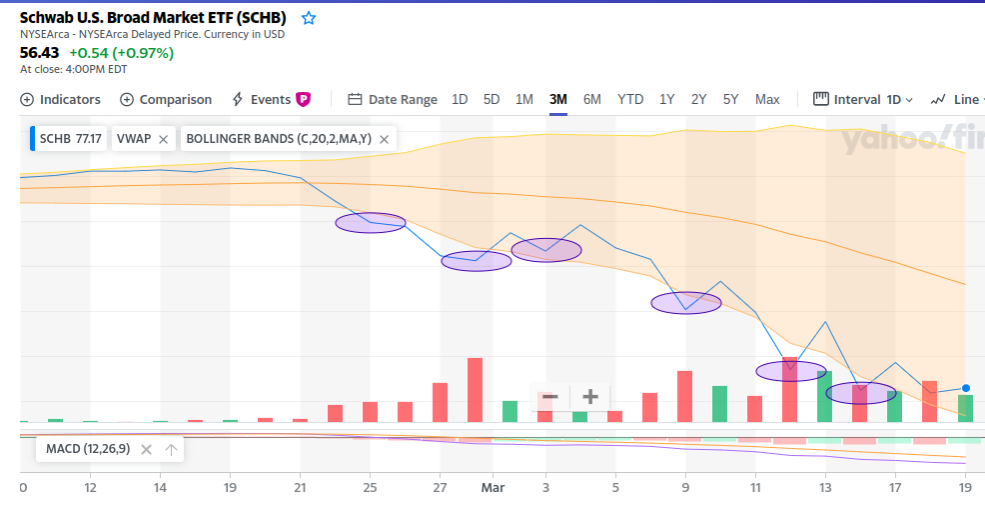Open the Comparison option
985x516 pixels.
166,99
